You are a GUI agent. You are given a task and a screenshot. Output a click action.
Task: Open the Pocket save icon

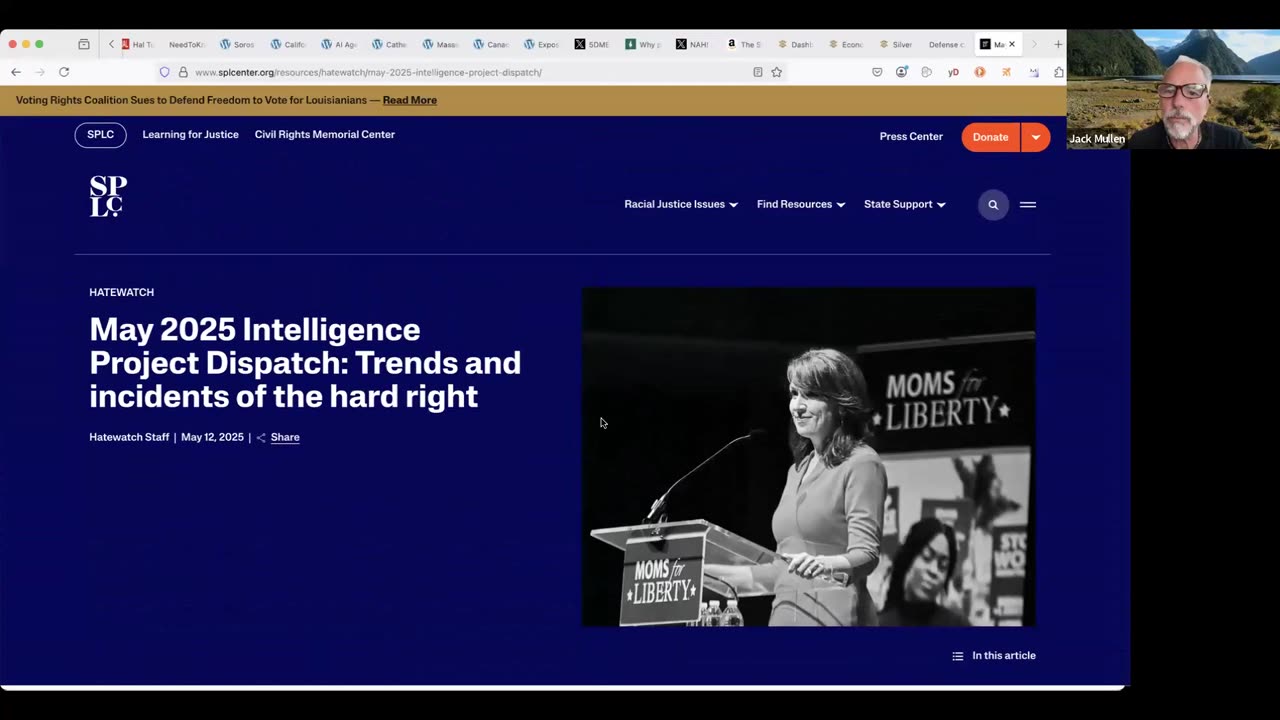(877, 72)
